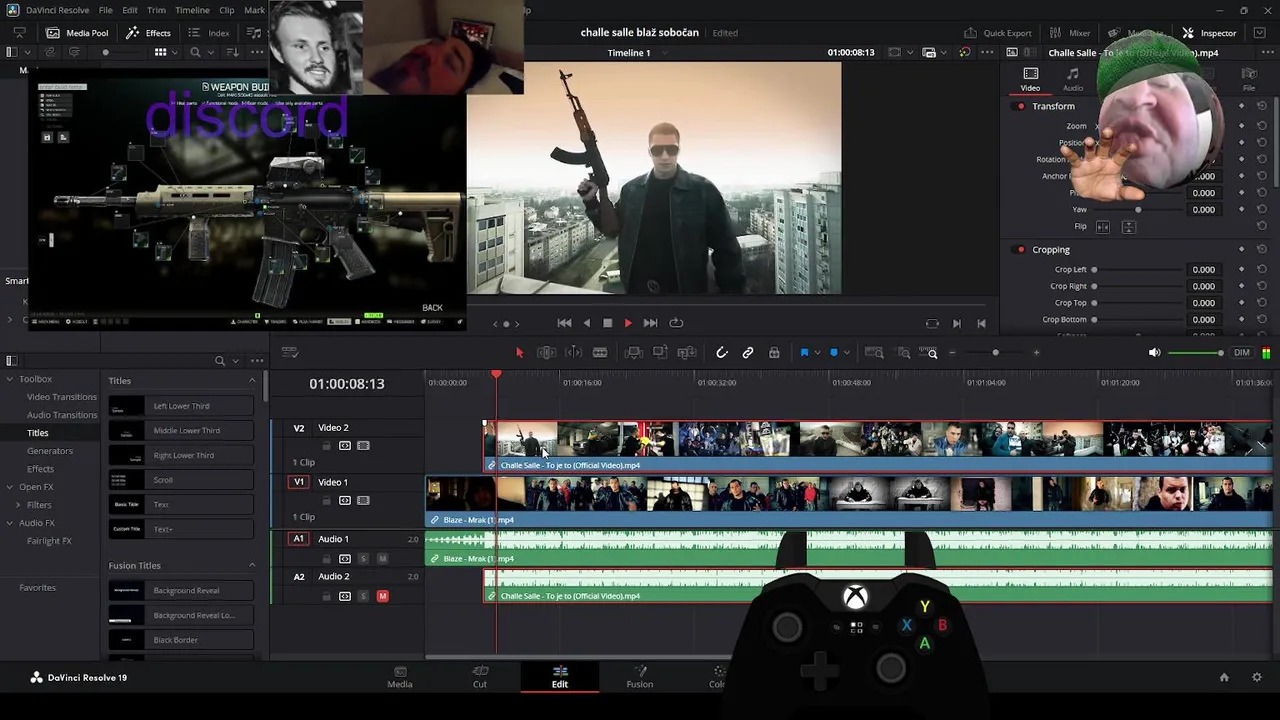Solo the Audio 1 track

pyautogui.click(x=363, y=559)
